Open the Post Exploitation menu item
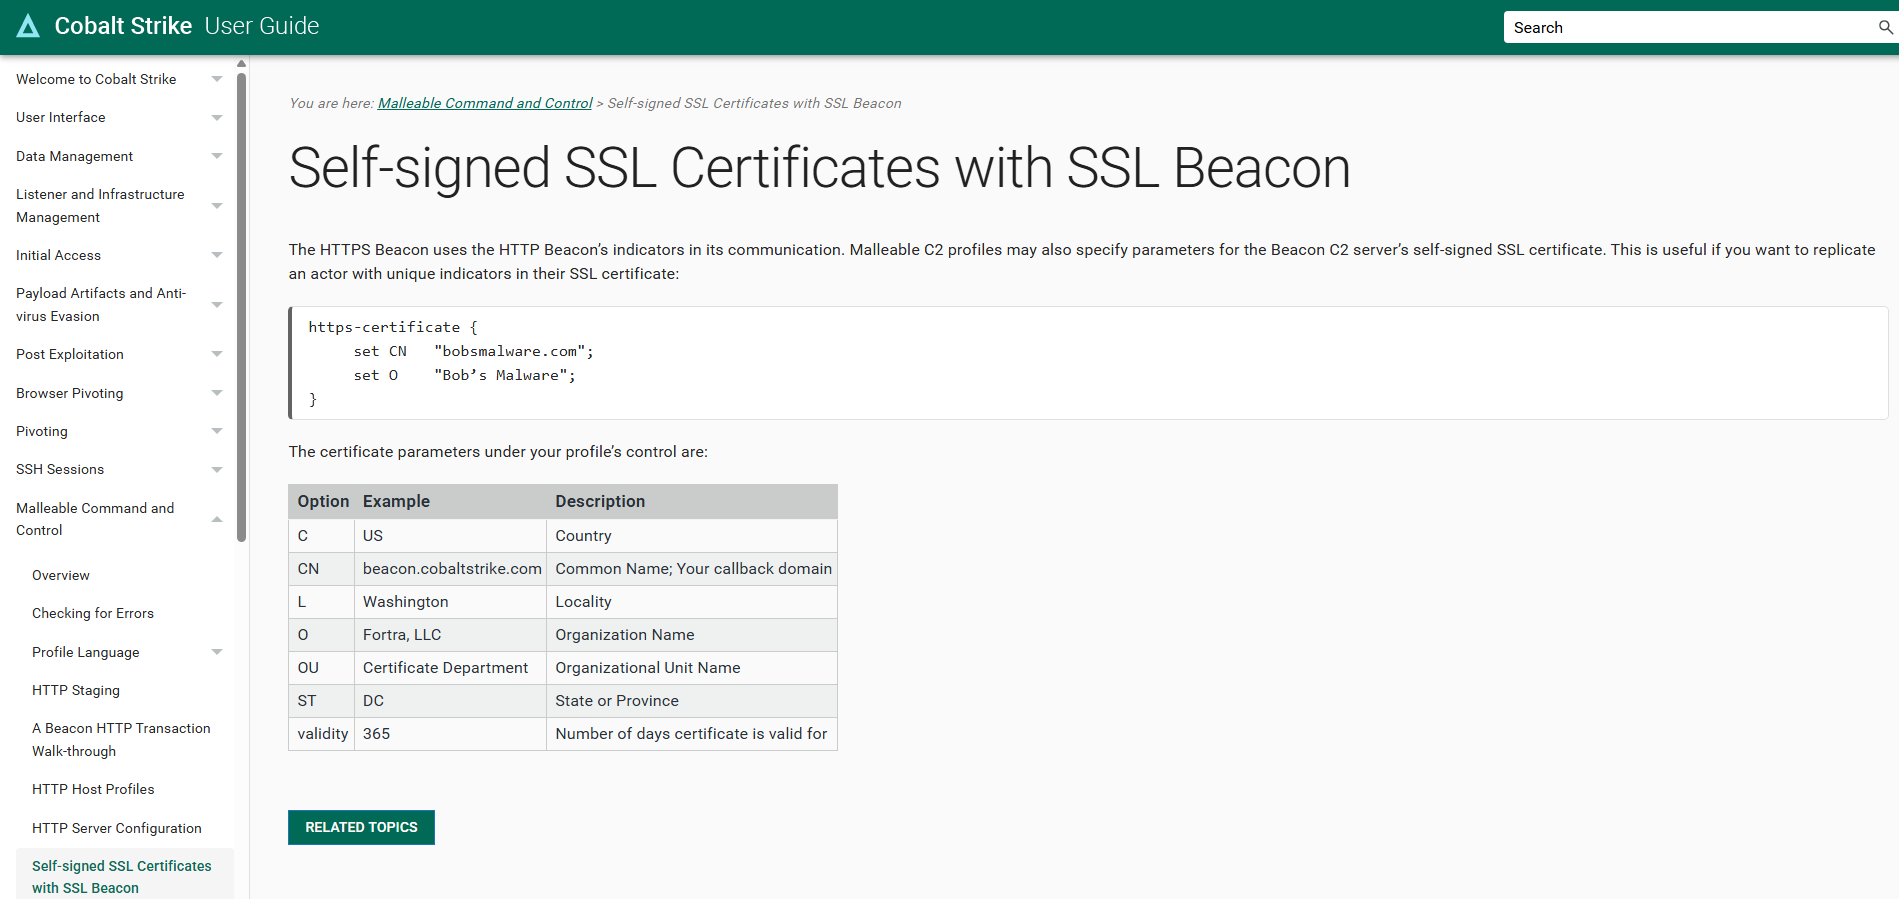Screen dimensions: 1899x899 [70, 354]
